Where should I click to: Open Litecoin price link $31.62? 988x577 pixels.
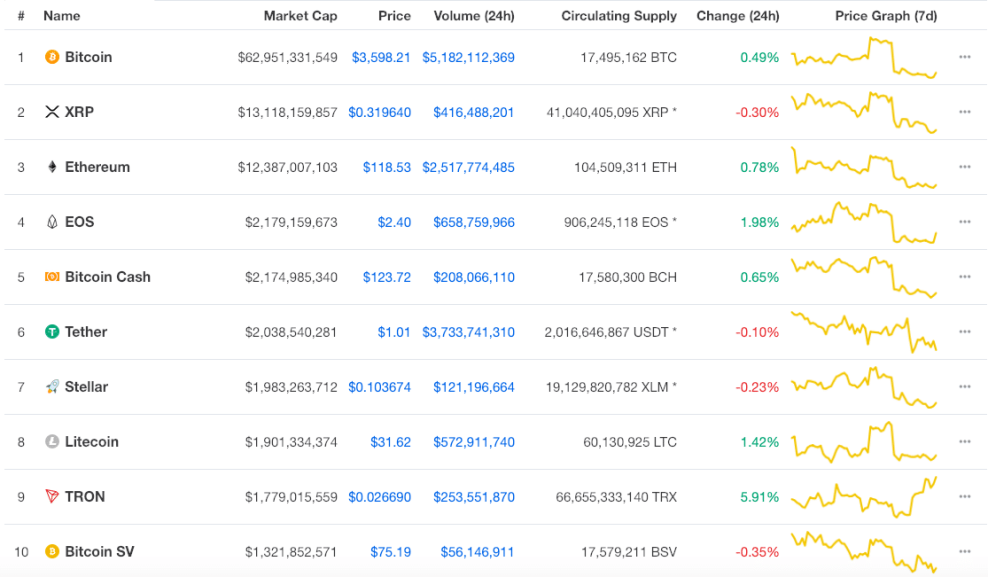pos(391,442)
